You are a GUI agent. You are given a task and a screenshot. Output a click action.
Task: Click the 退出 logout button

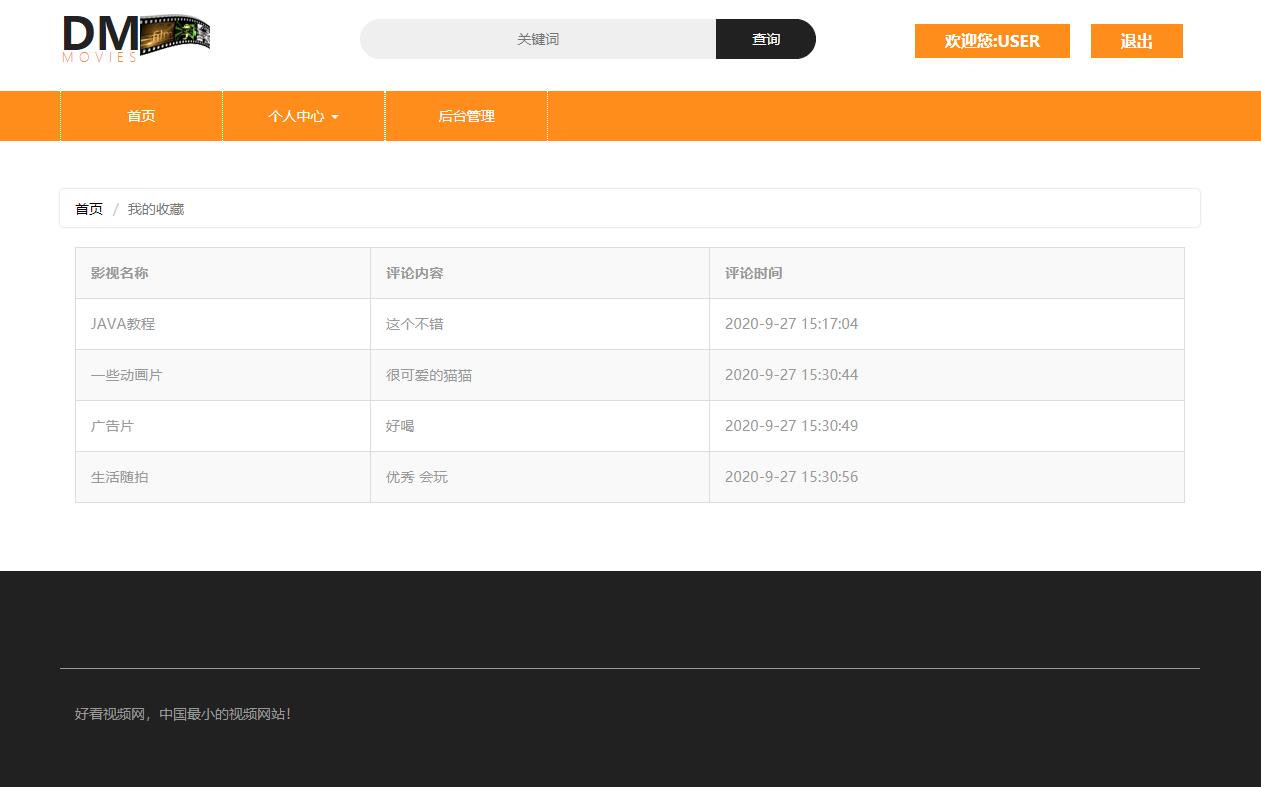[1136, 41]
